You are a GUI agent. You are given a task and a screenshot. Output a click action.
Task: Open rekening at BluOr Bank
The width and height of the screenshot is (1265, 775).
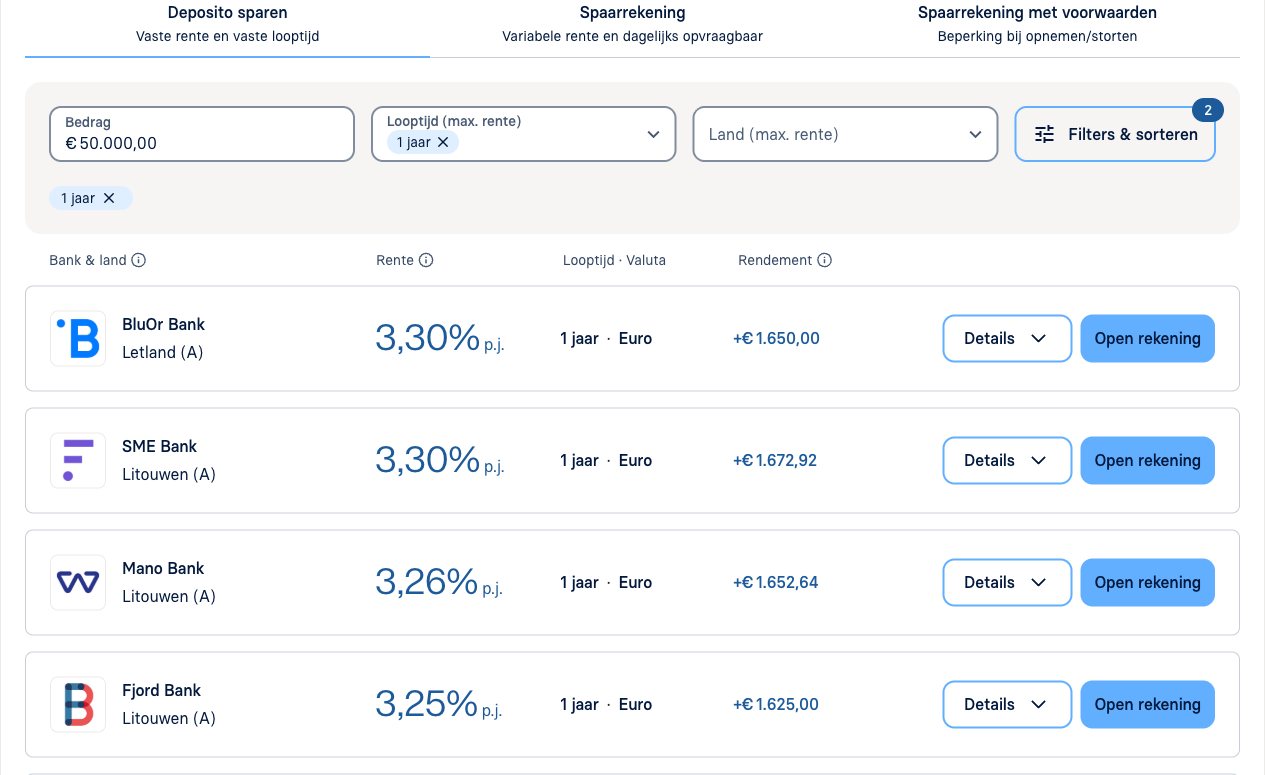[1148, 338]
